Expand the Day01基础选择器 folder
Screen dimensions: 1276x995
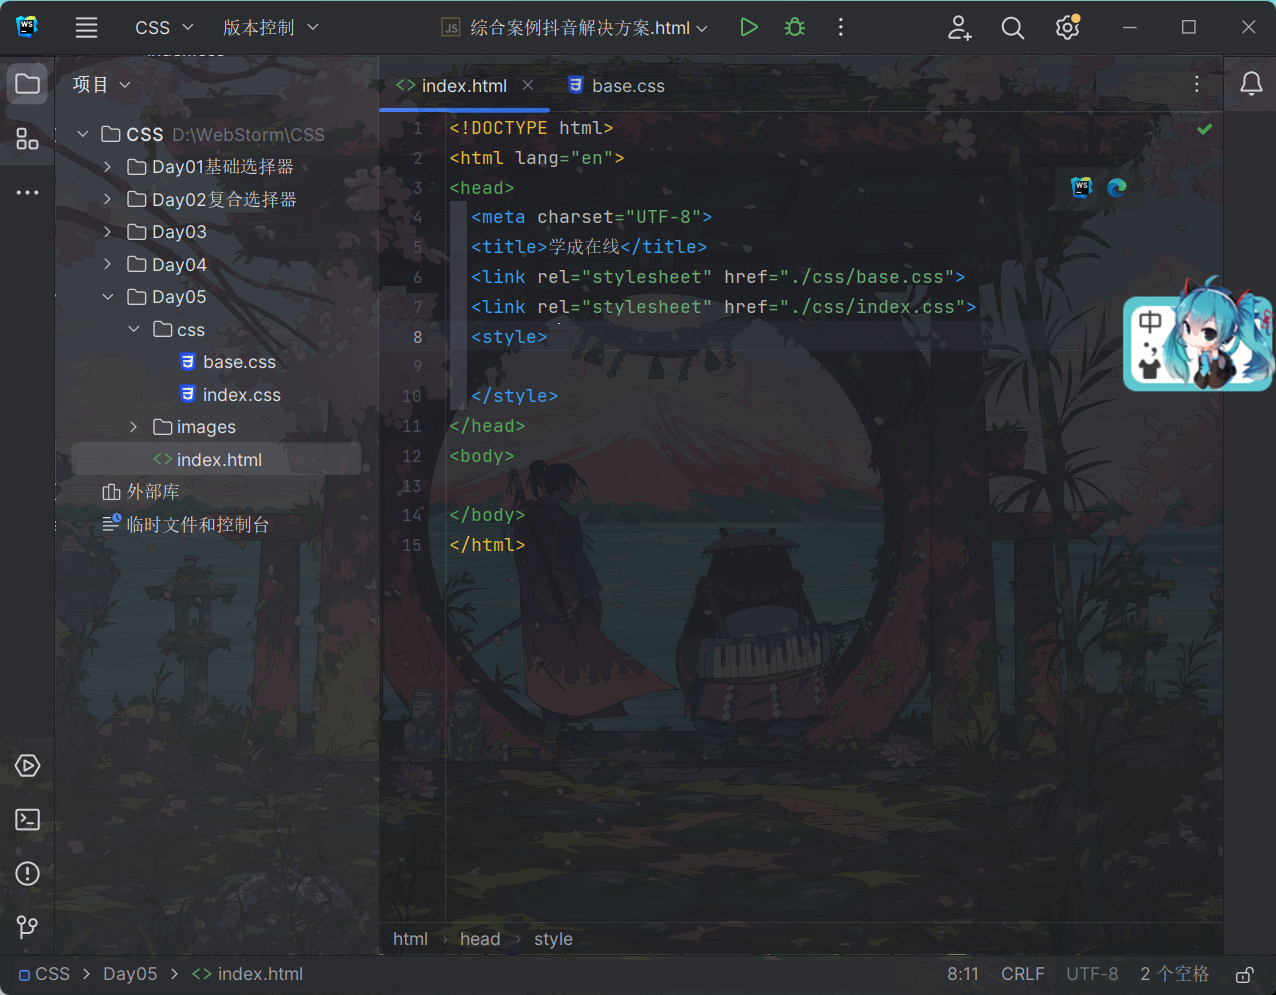tap(108, 167)
